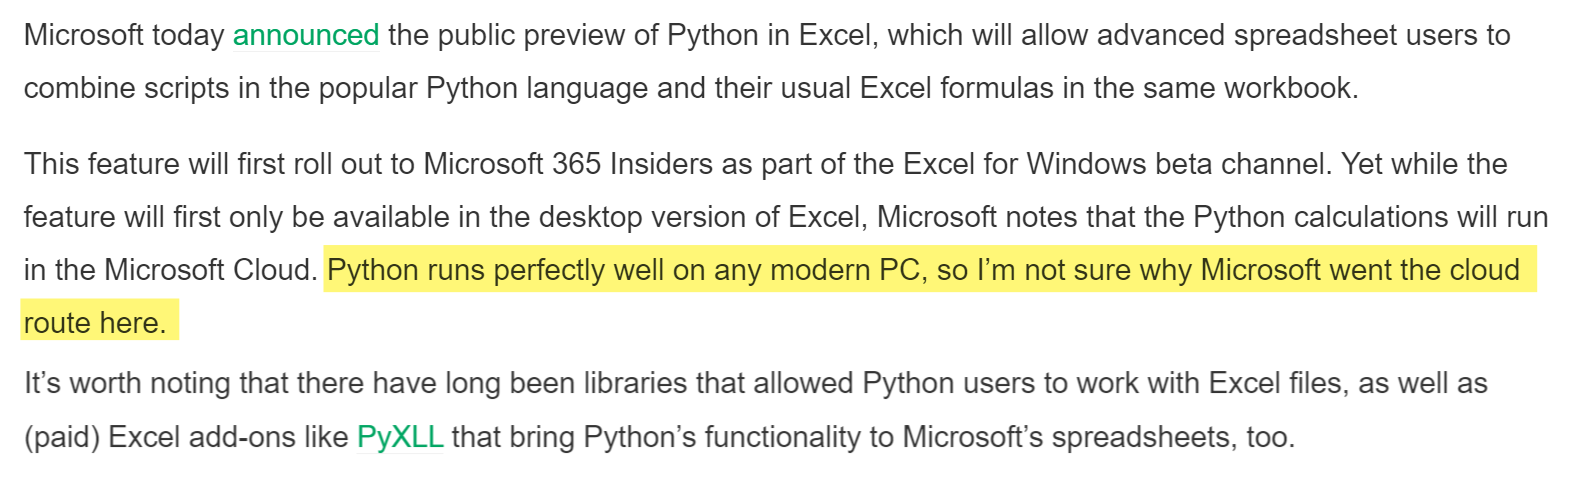Open the green "announced" link
1580x477 pixels.
point(305,36)
